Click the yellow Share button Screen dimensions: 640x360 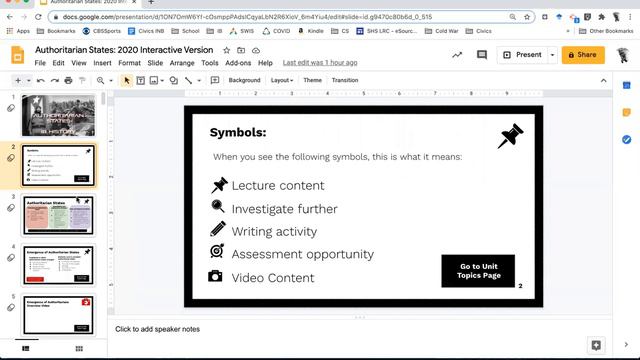583,55
